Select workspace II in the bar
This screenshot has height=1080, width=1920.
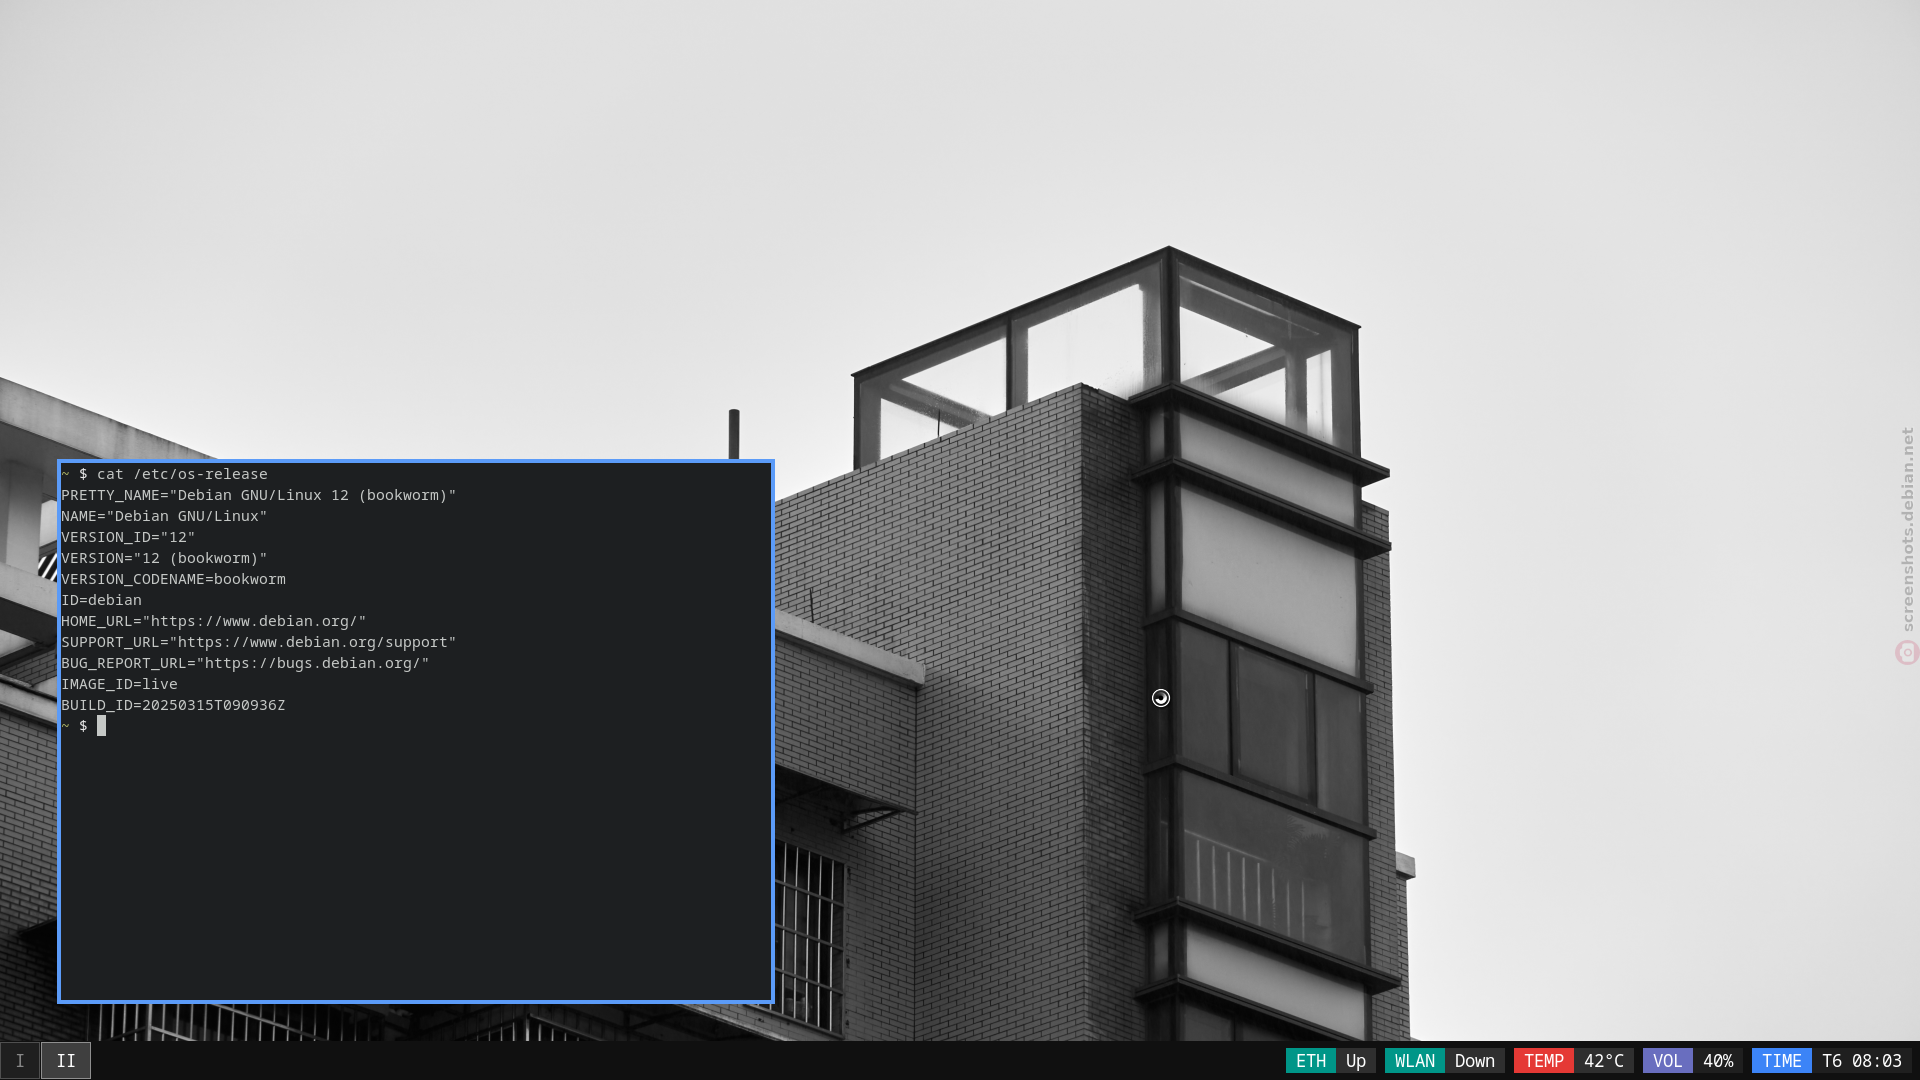[66, 1061]
